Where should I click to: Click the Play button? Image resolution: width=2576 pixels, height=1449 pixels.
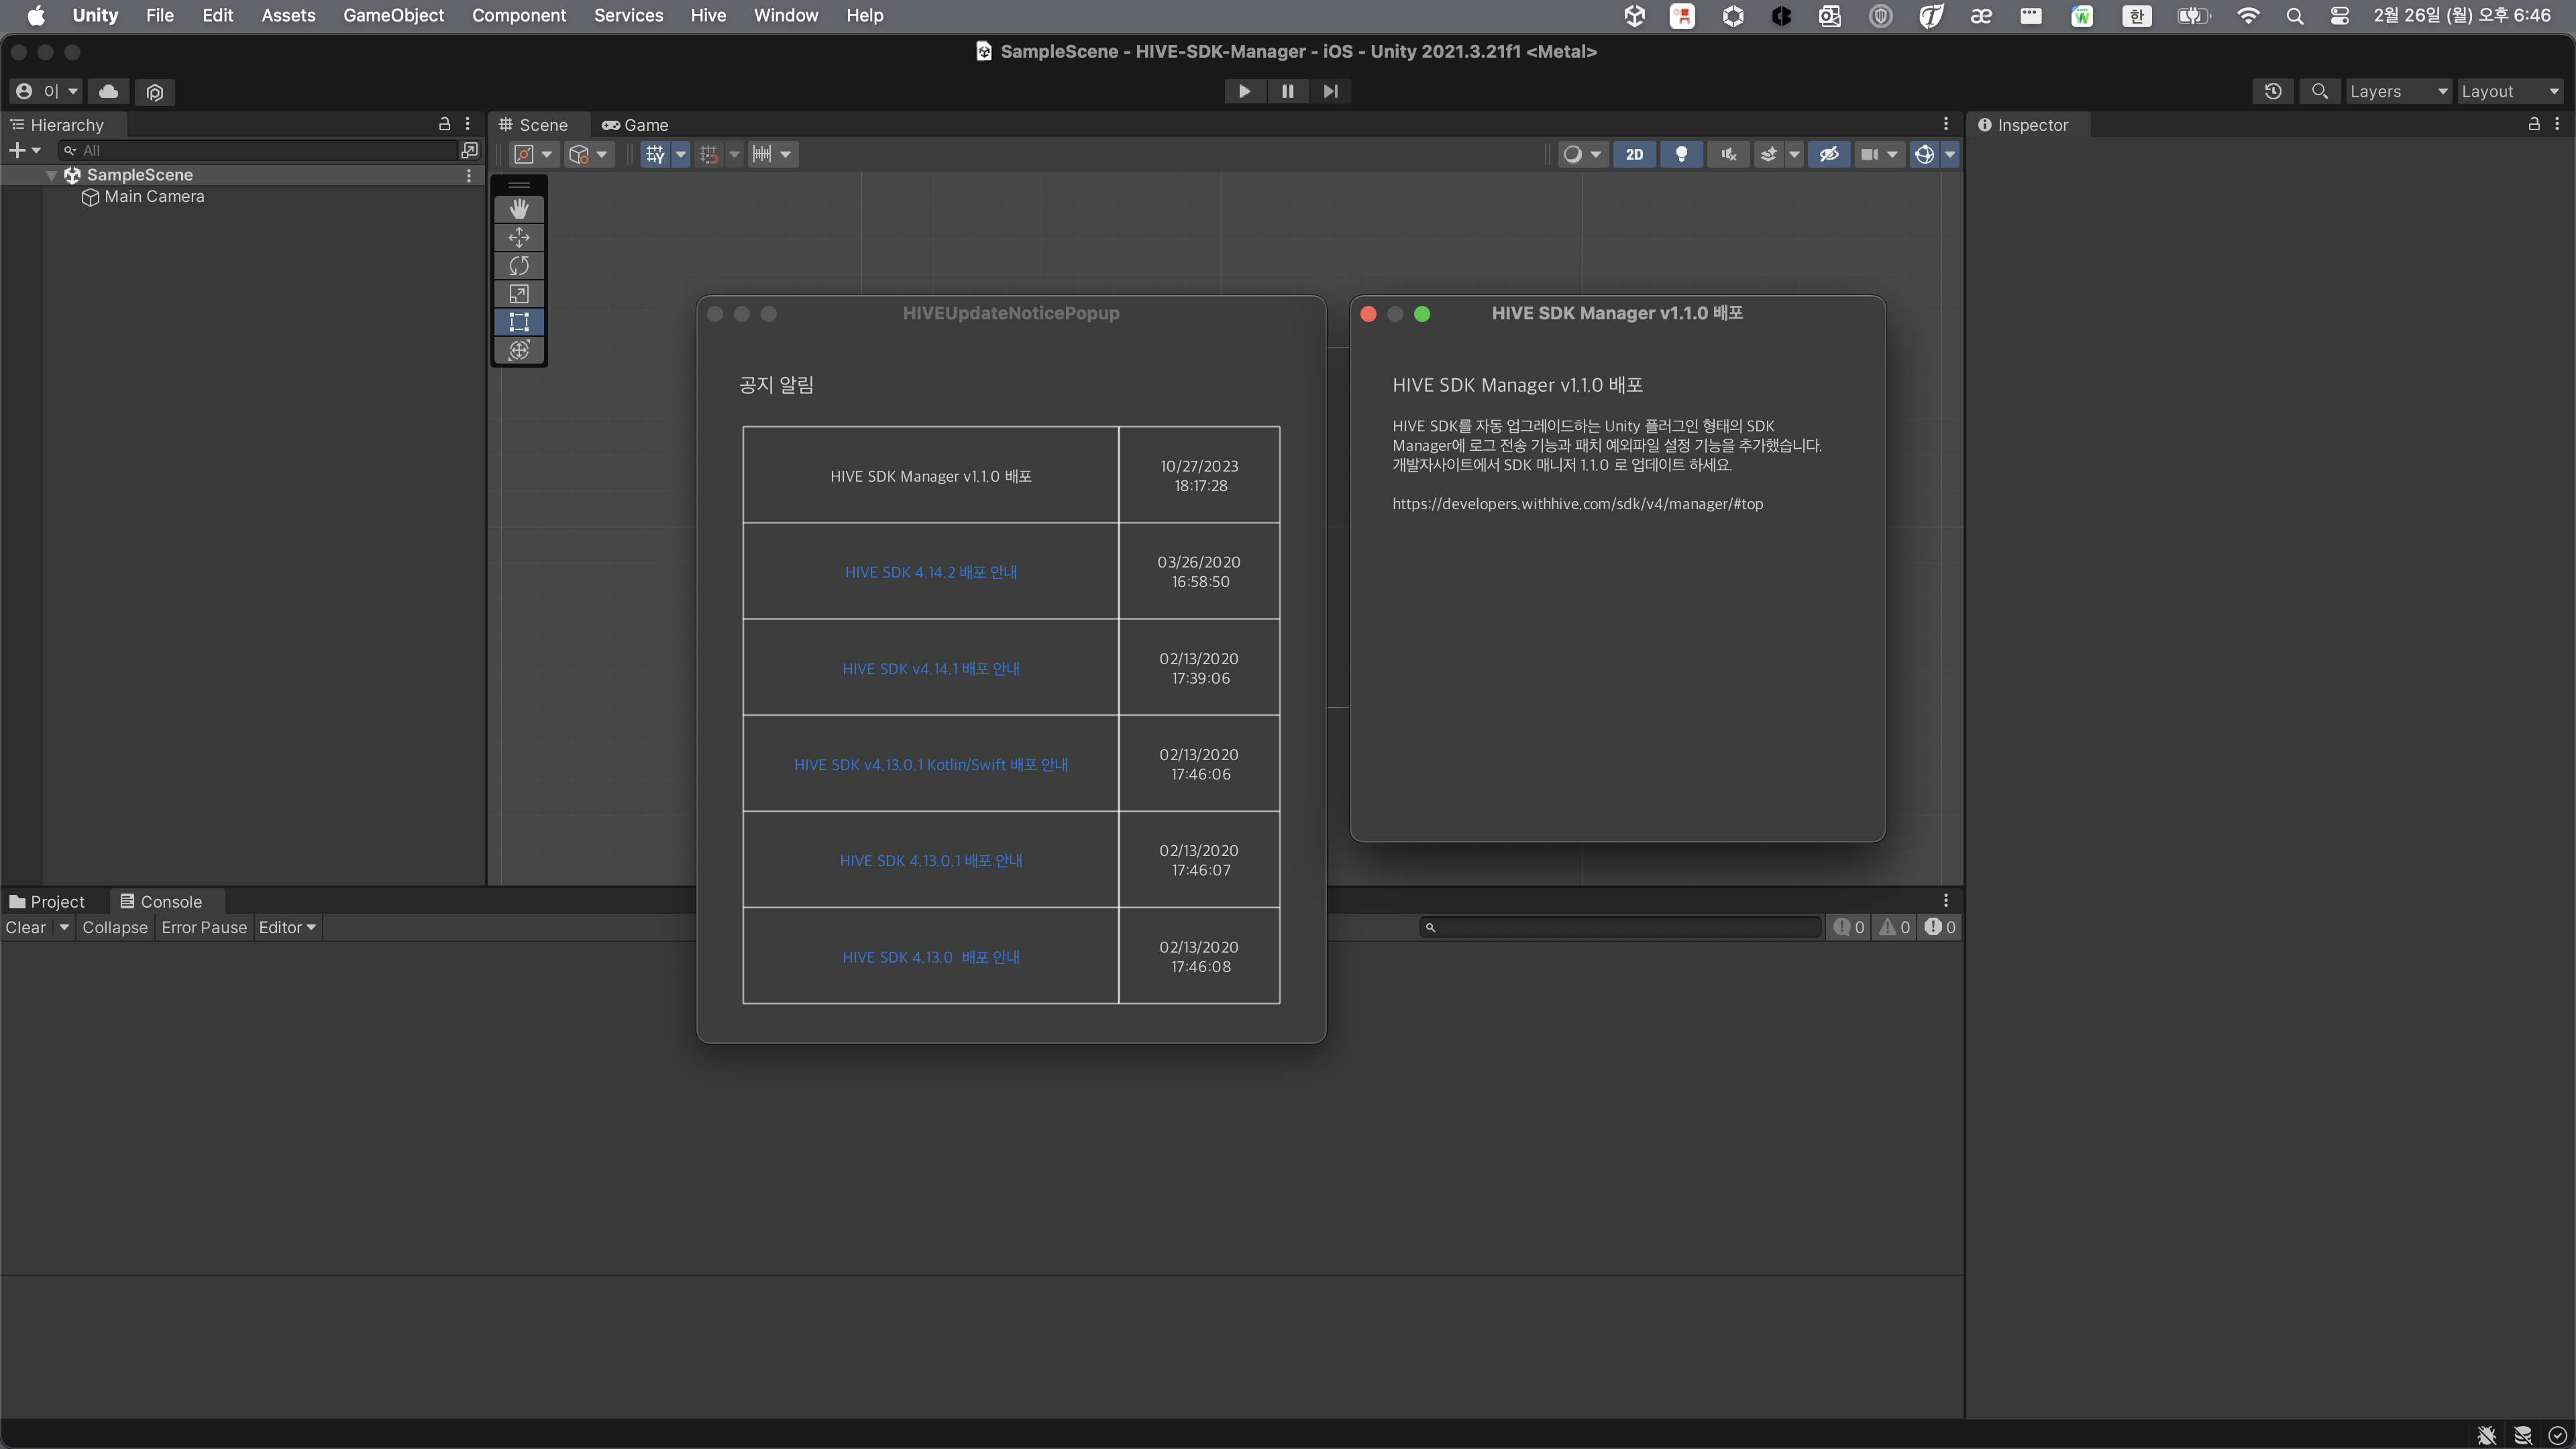pyautogui.click(x=1244, y=91)
